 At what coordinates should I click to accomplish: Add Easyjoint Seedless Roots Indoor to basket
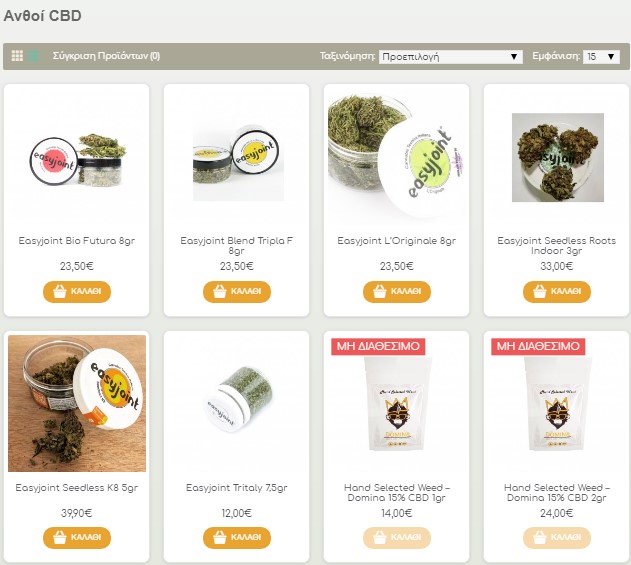pos(557,291)
